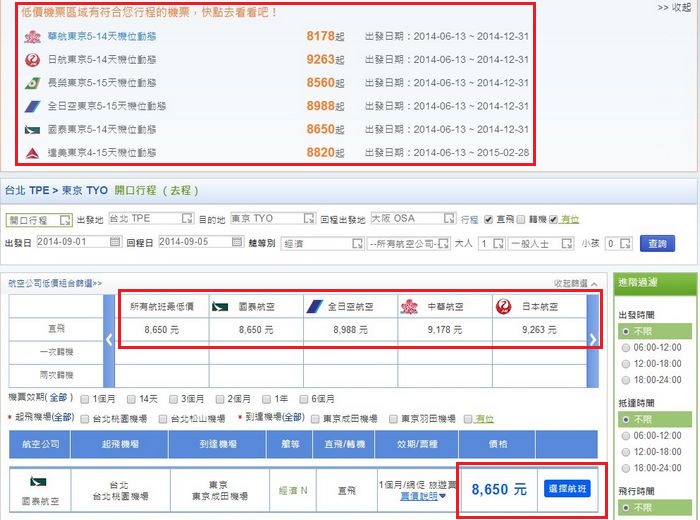Open 全日空東京5-15天機位動態 link
The height and width of the screenshot is (520, 700).
(107, 106)
